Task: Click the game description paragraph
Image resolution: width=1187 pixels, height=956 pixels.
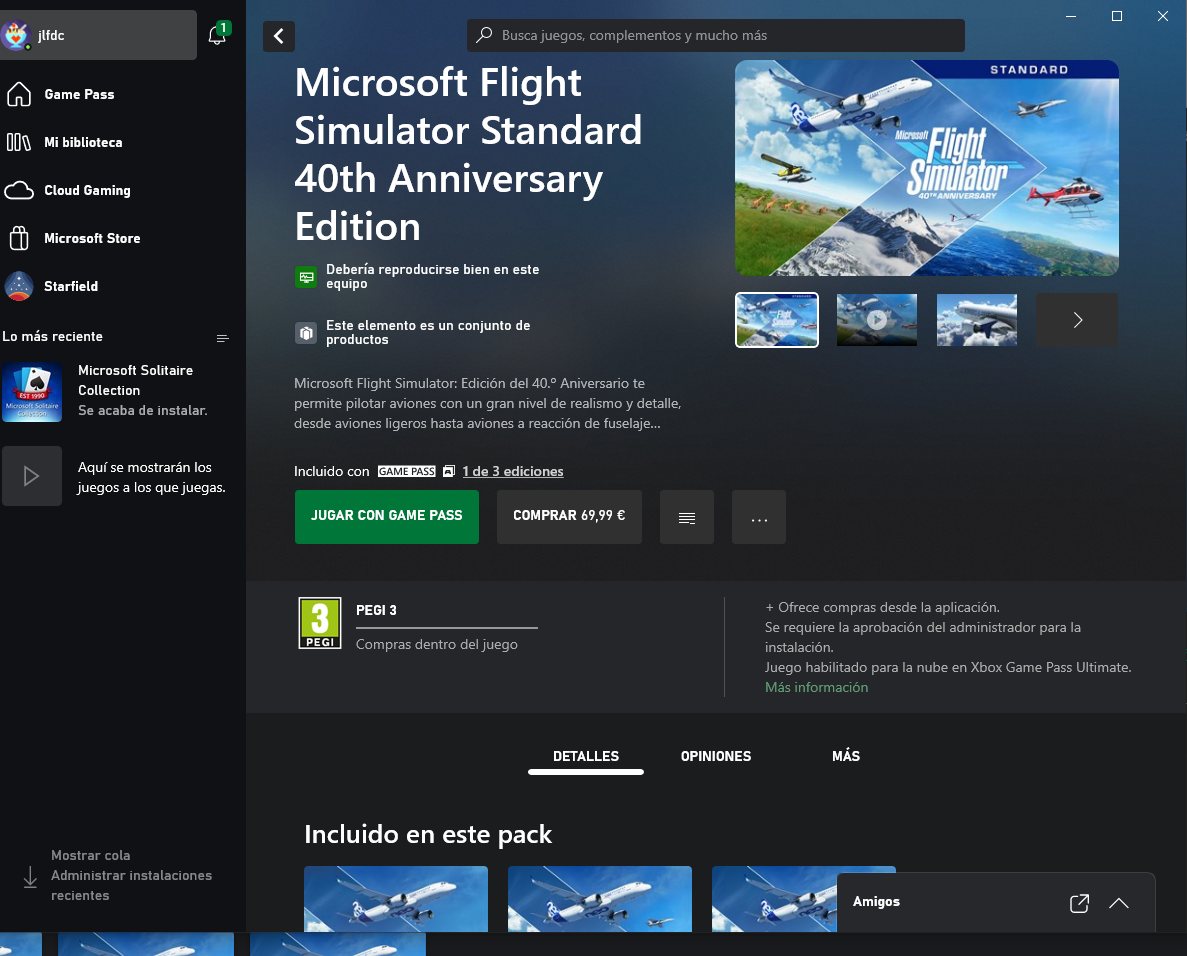Action: pos(488,403)
